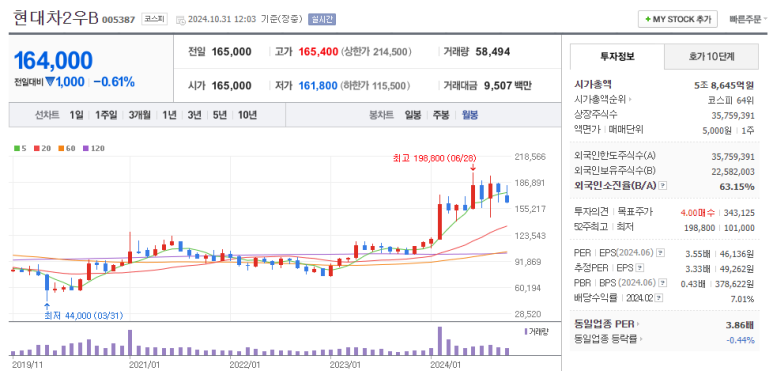
Task: Open the 시가총액순위 link
Action: [x=603, y=99]
